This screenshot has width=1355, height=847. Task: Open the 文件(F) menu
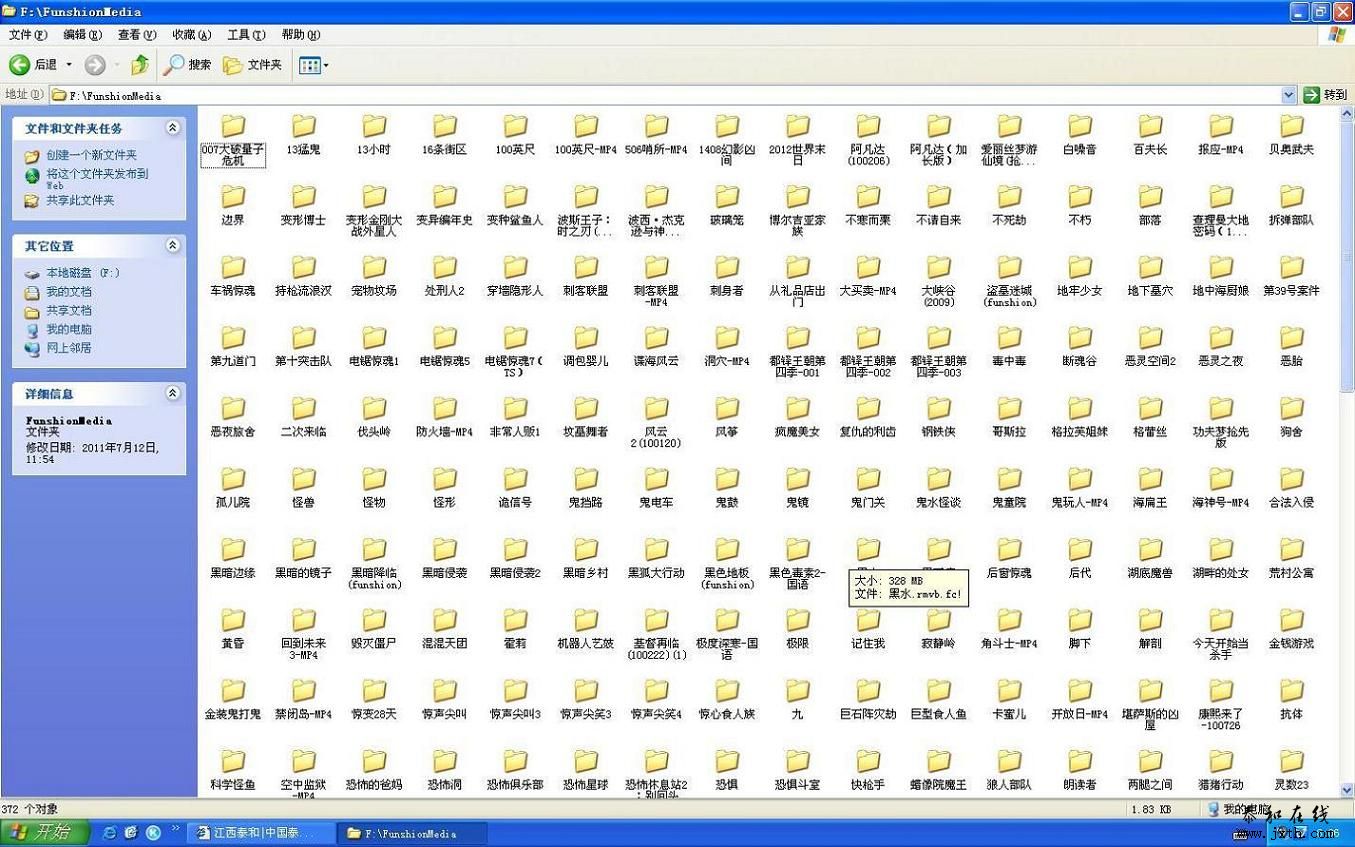point(27,34)
